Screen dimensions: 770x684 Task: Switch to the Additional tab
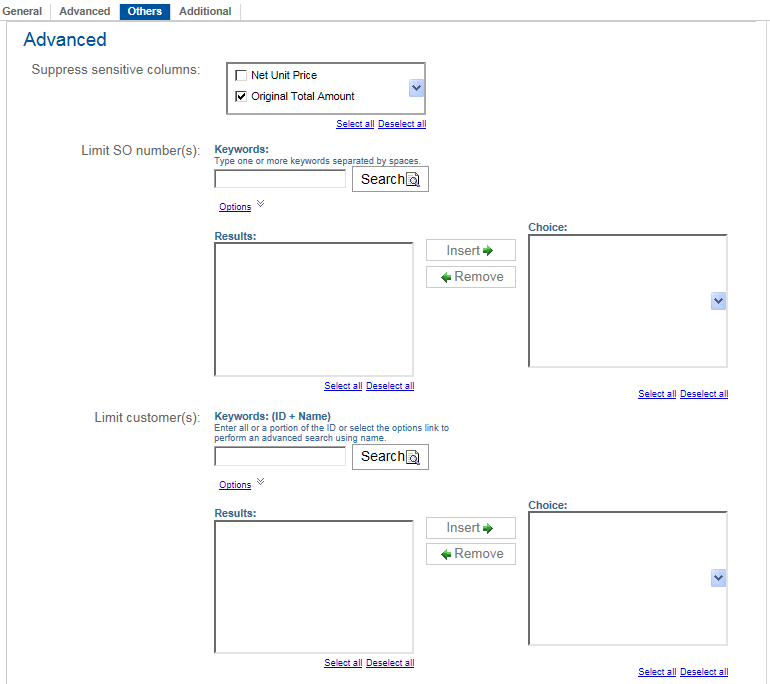point(205,12)
